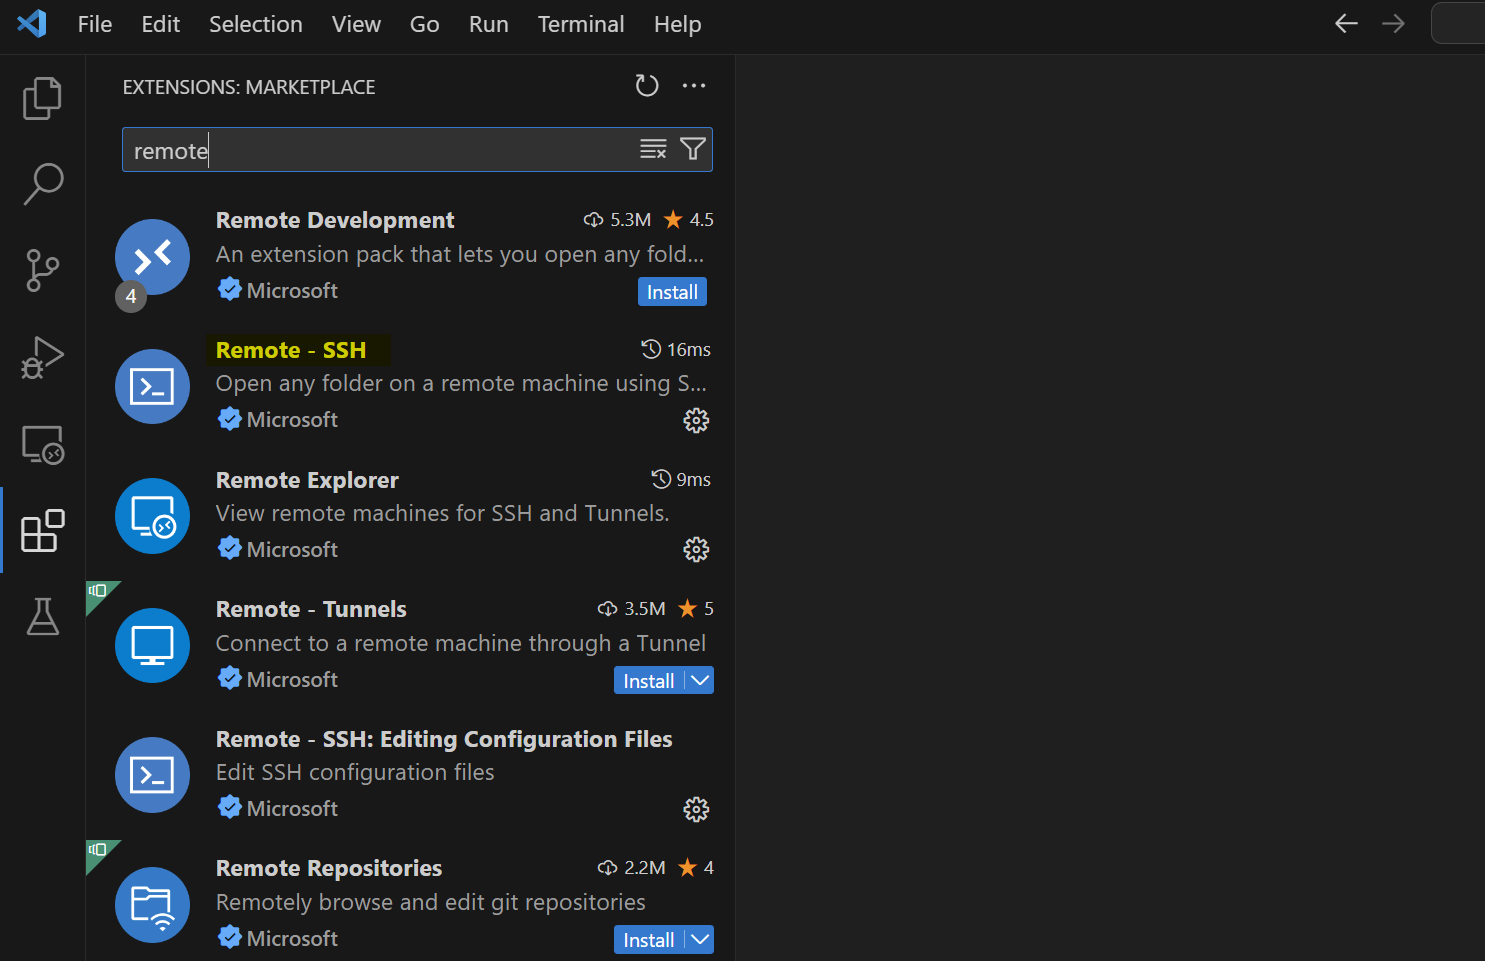Refresh the extensions marketplace list
1485x961 pixels.
click(x=647, y=86)
